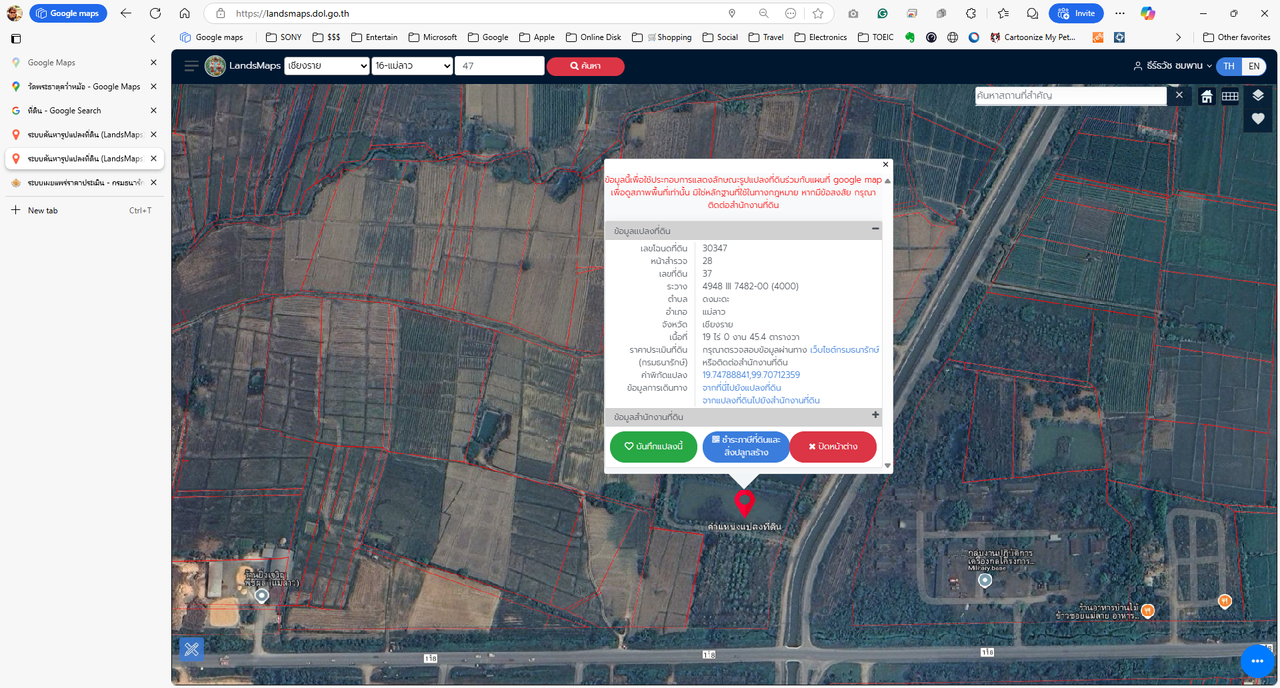Switch language to TH
1280x688 pixels.
point(1229,66)
